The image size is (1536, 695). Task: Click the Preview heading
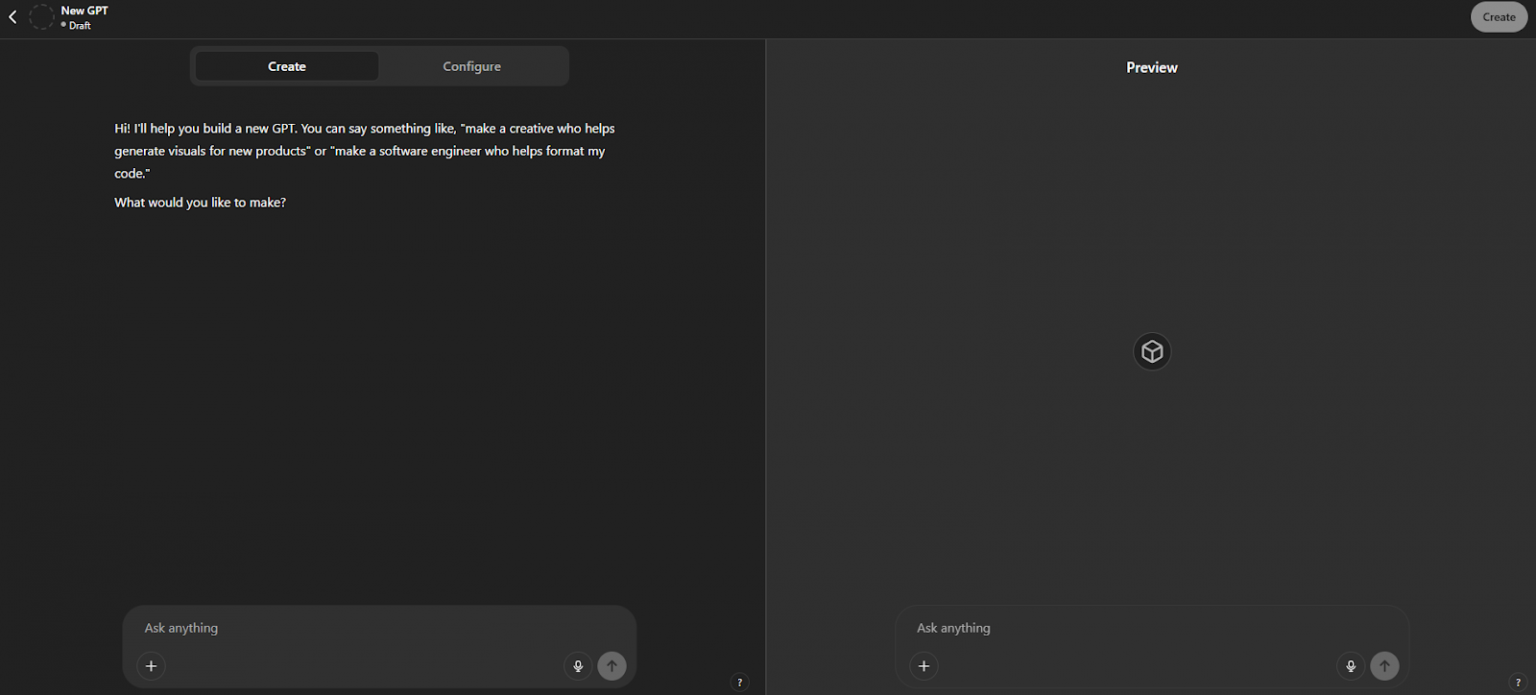tap(1152, 67)
